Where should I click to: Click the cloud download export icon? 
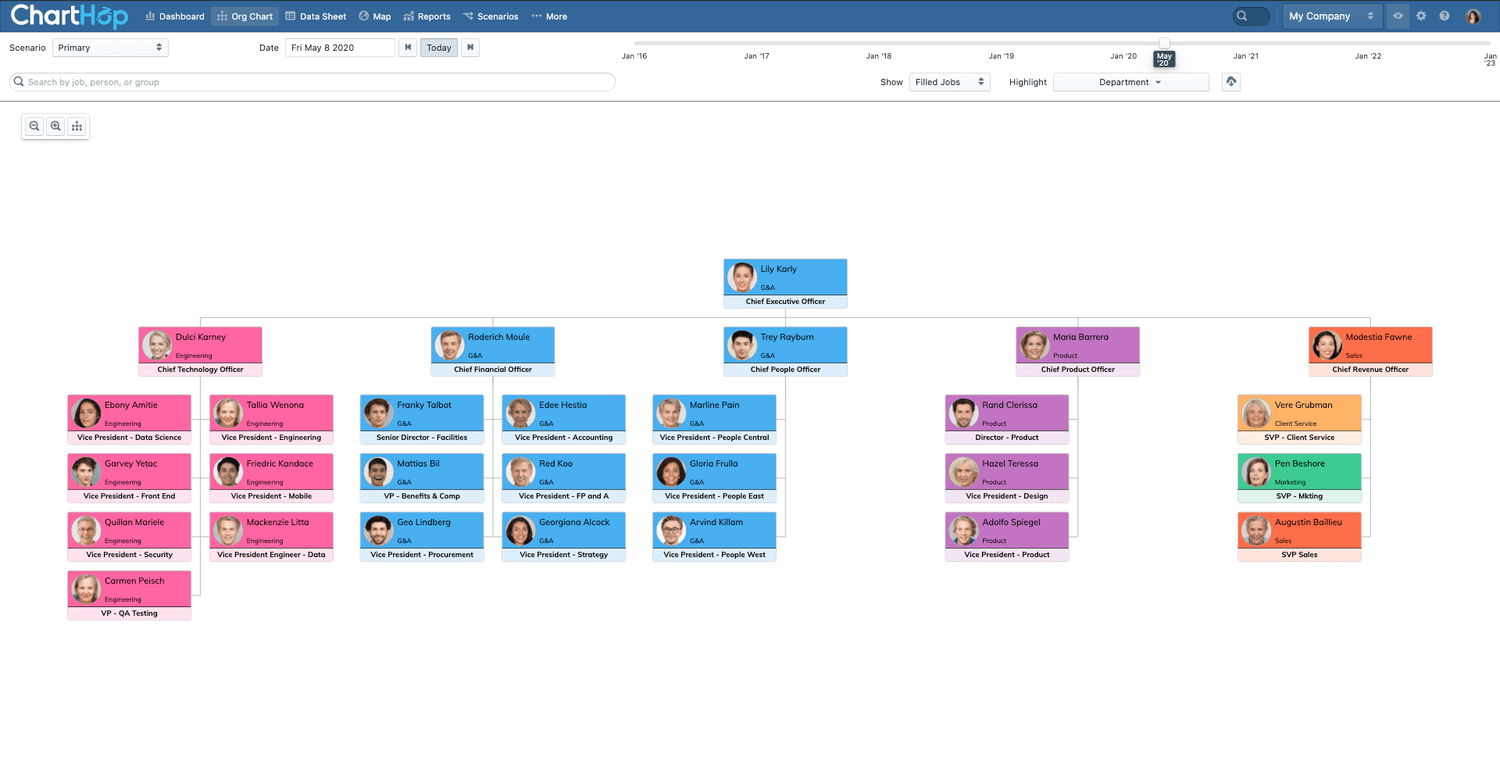pyautogui.click(x=1231, y=82)
